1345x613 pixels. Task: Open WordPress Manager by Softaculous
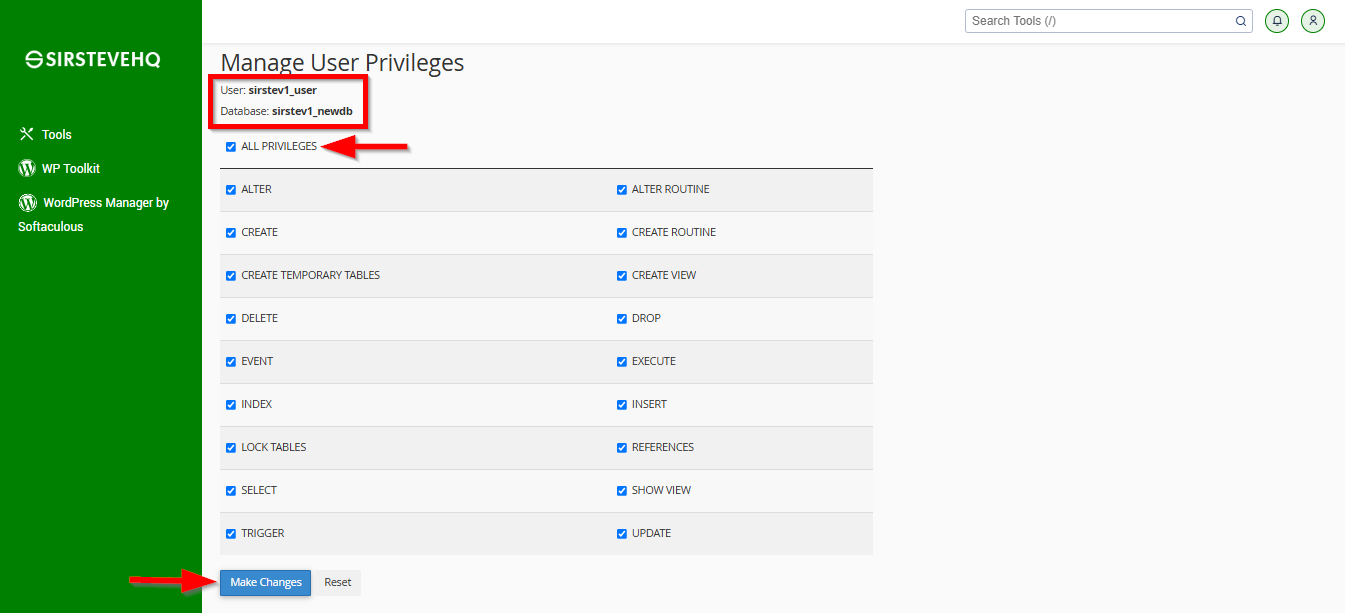point(94,214)
